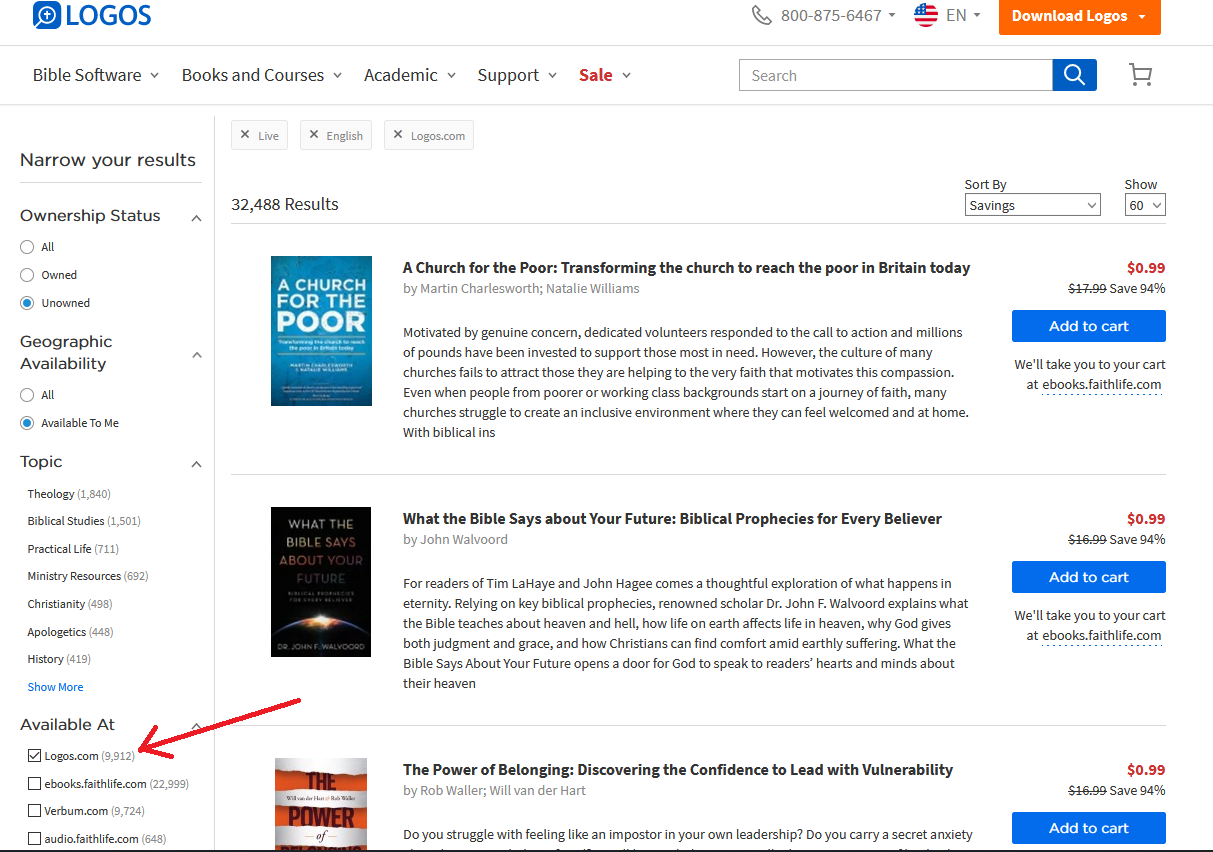This screenshot has width=1213, height=852.
Task: Open A Church for the Poor cover thumbnail
Action: pyautogui.click(x=321, y=331)
